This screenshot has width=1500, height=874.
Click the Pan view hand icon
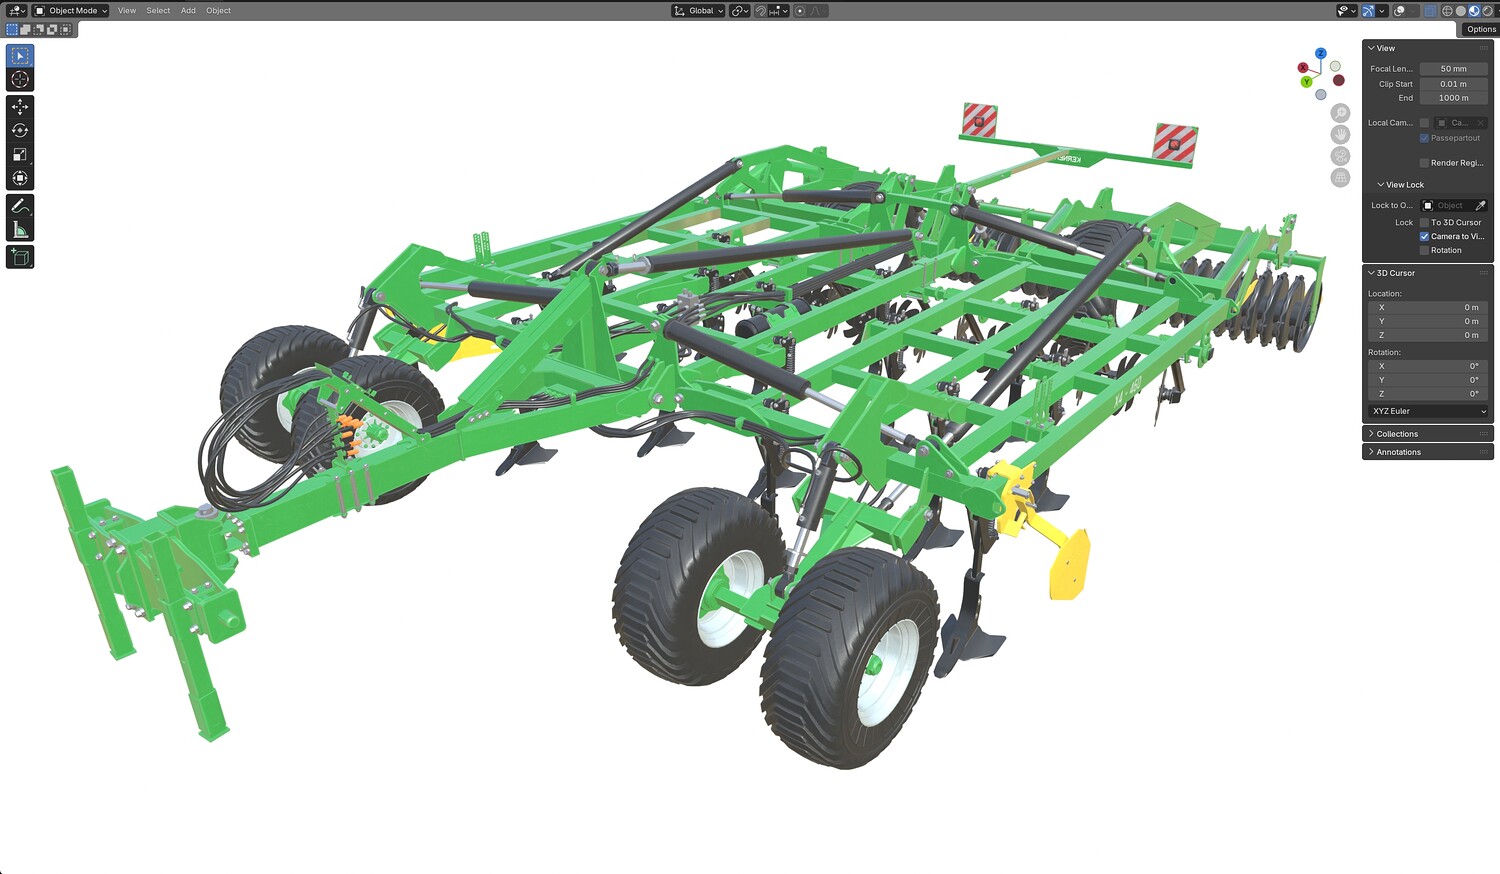tap(1341, 134)
